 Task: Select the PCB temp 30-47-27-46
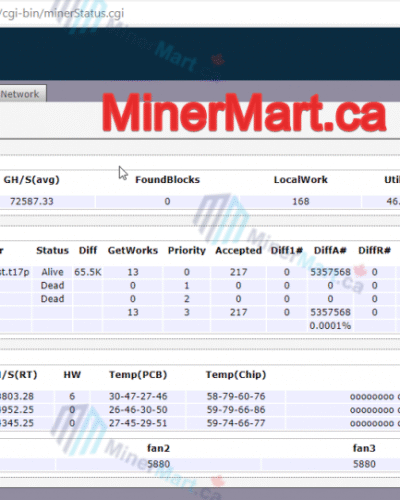(x=138, y=396)
